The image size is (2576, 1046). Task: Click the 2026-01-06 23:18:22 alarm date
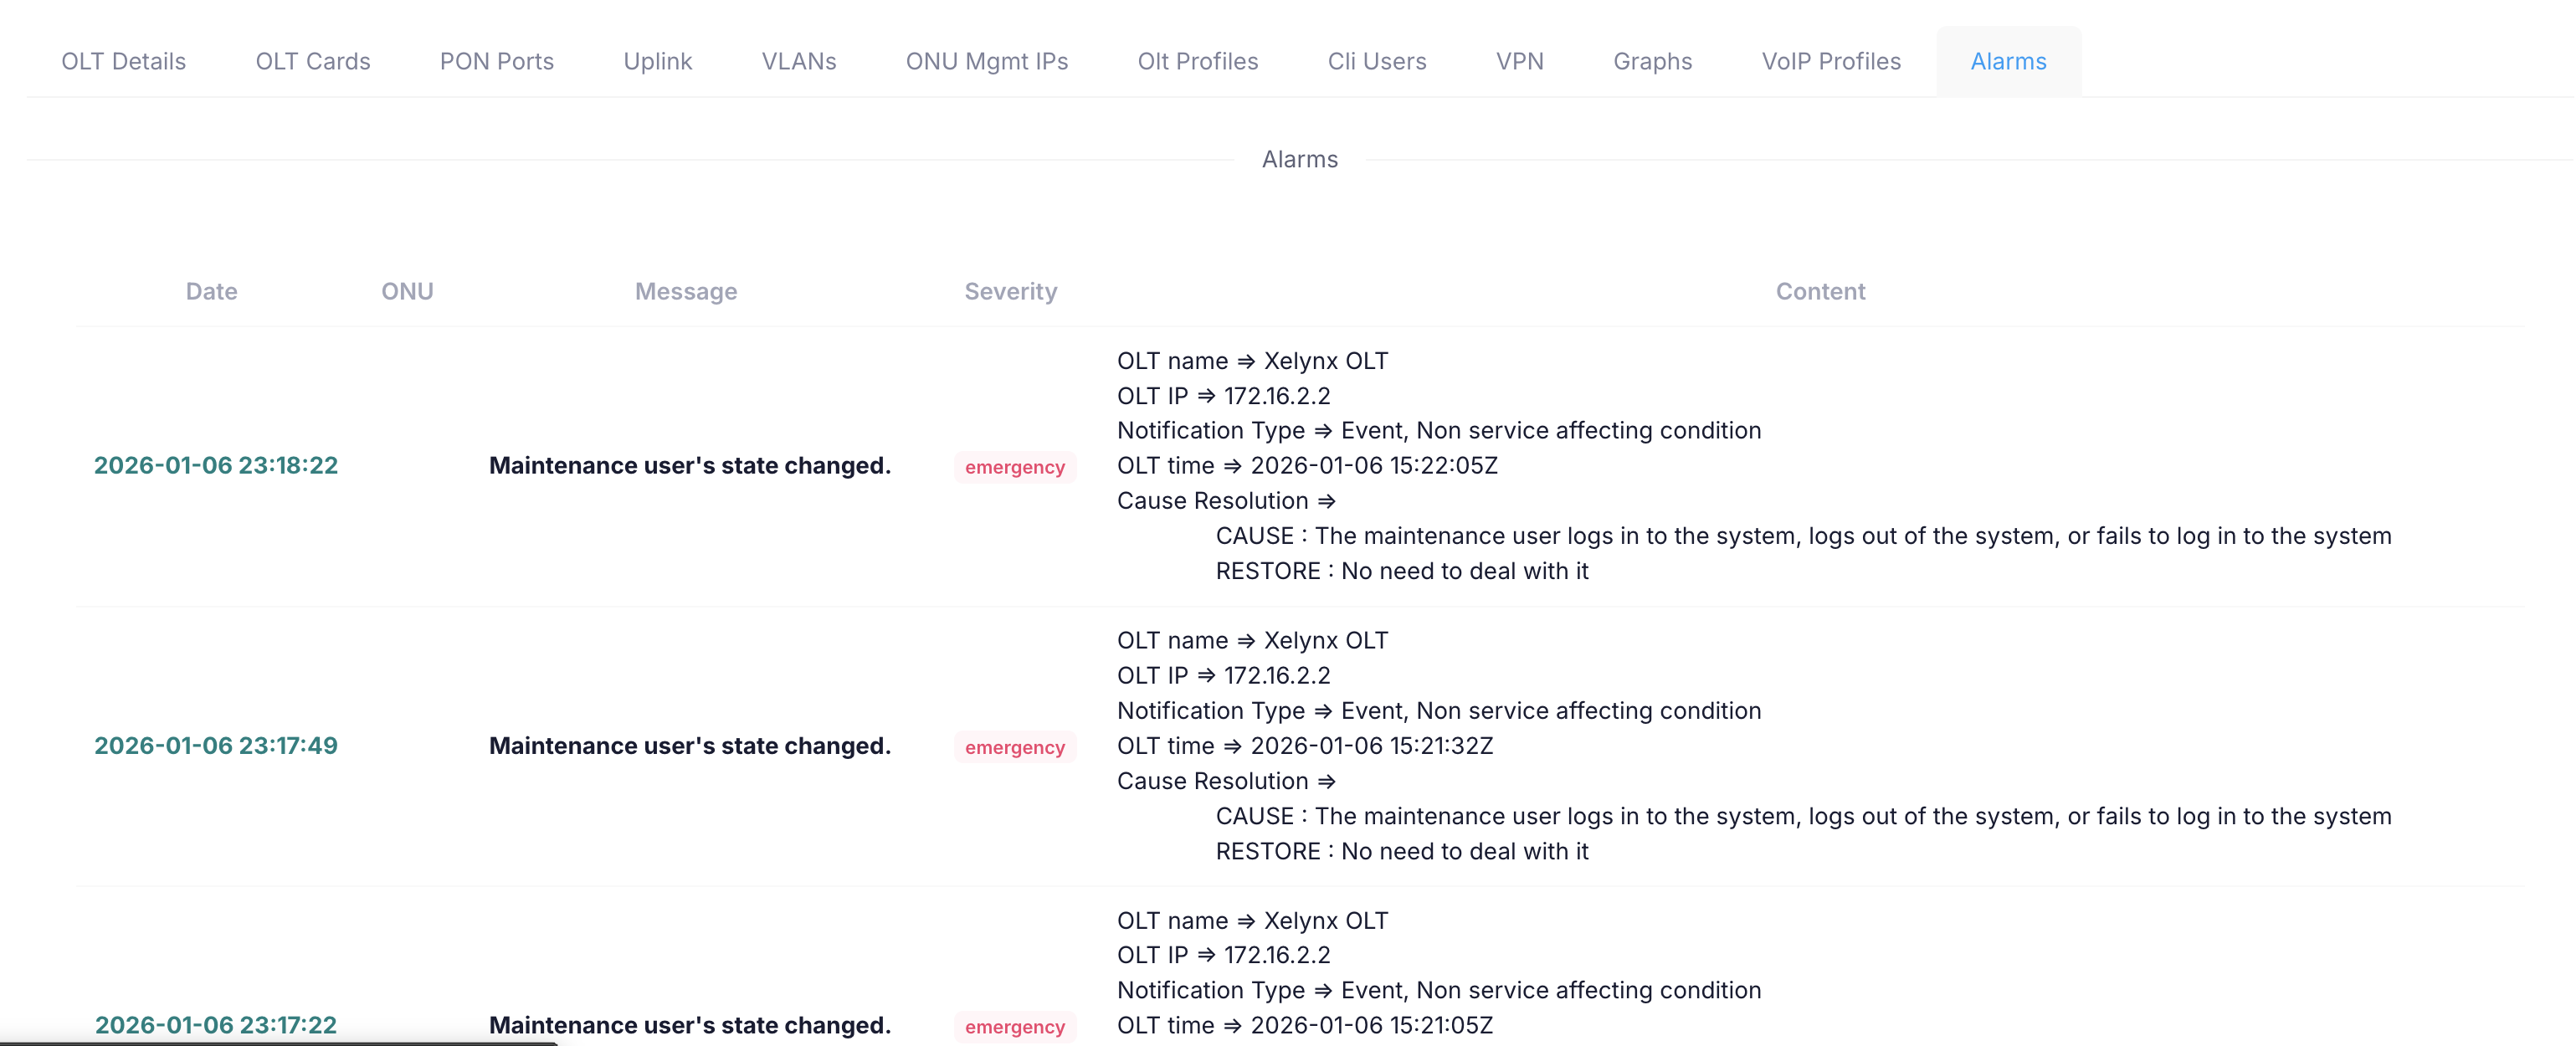coord(216,466)
